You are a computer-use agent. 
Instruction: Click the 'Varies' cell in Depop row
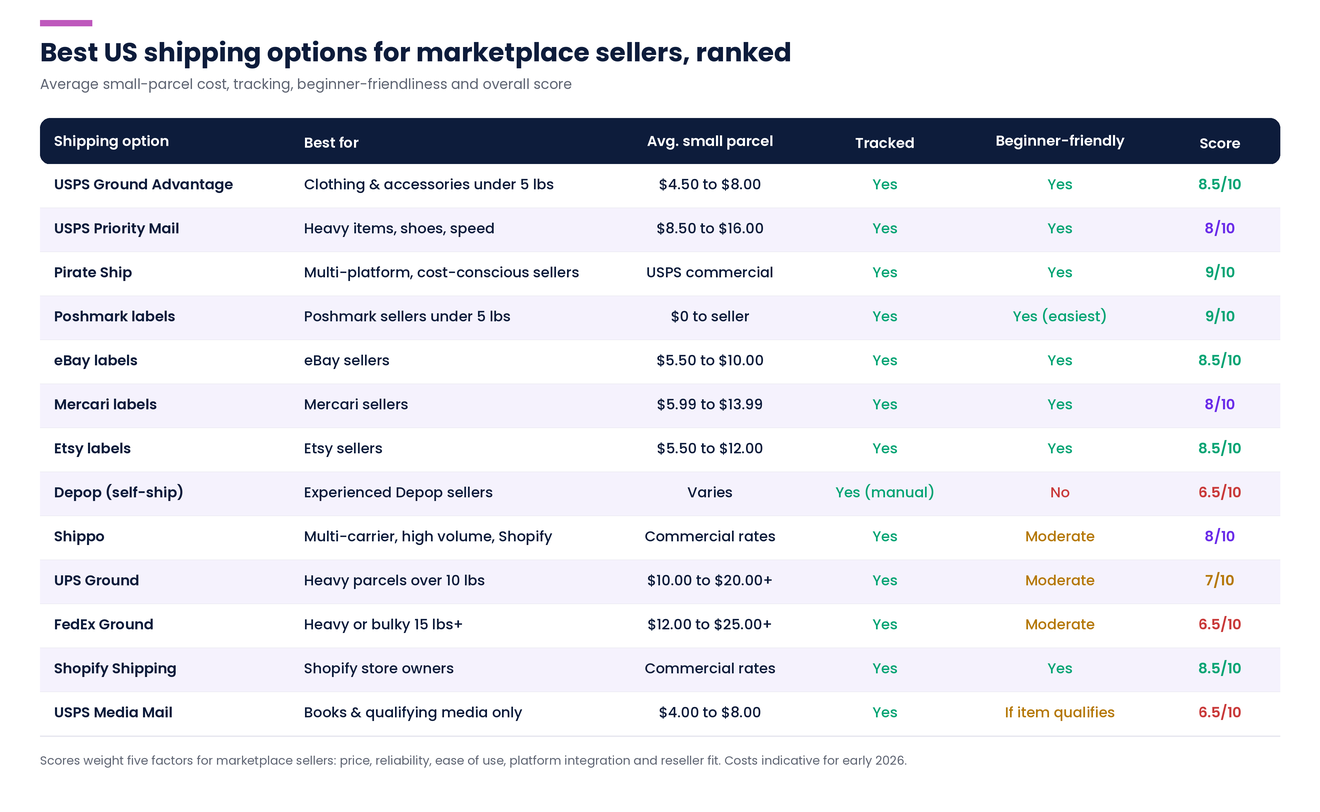tap(710, 492)
